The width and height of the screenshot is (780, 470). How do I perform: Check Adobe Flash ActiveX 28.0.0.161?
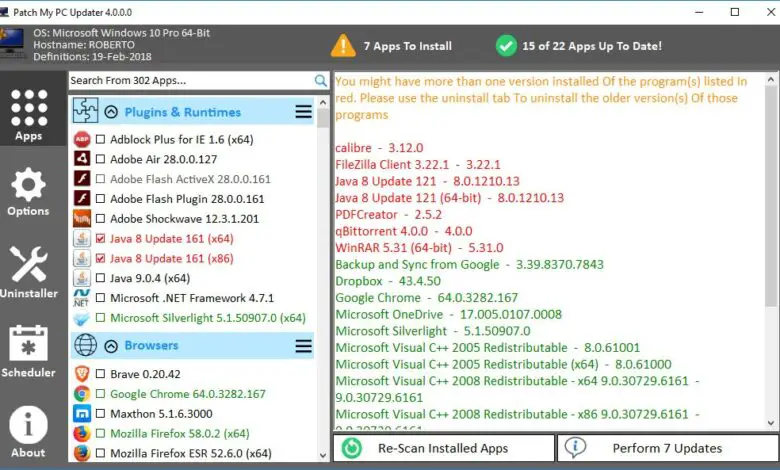click(x=100, y=179)
